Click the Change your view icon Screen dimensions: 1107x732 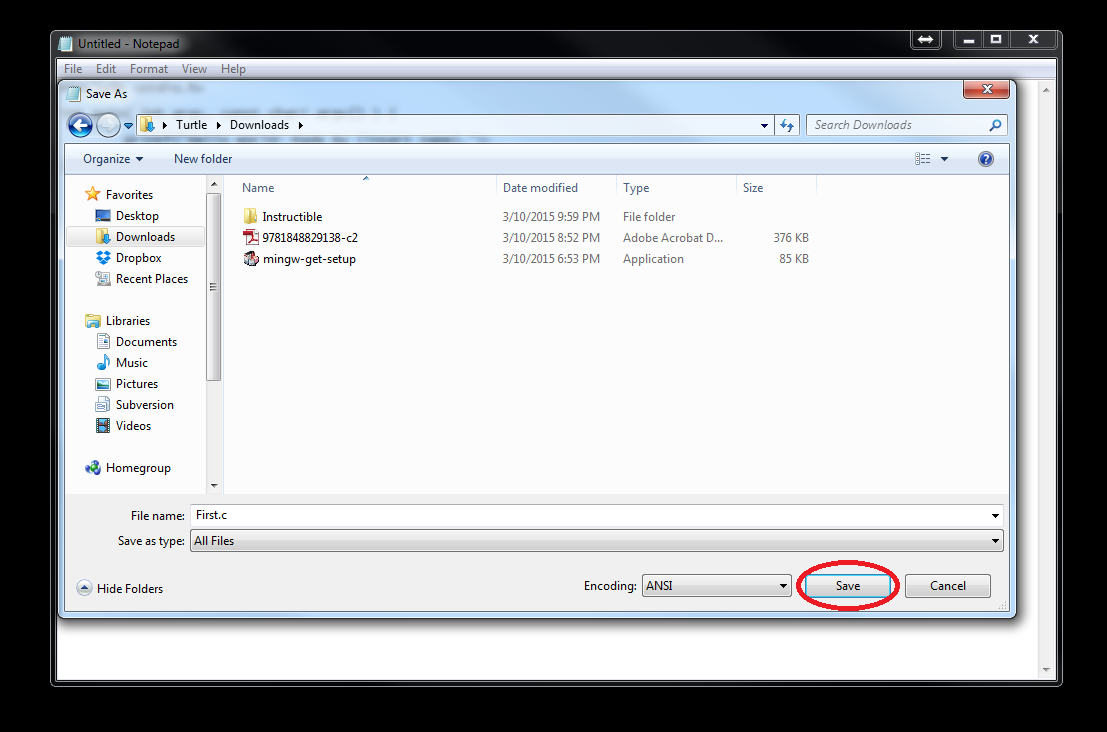tap(923, 159)
